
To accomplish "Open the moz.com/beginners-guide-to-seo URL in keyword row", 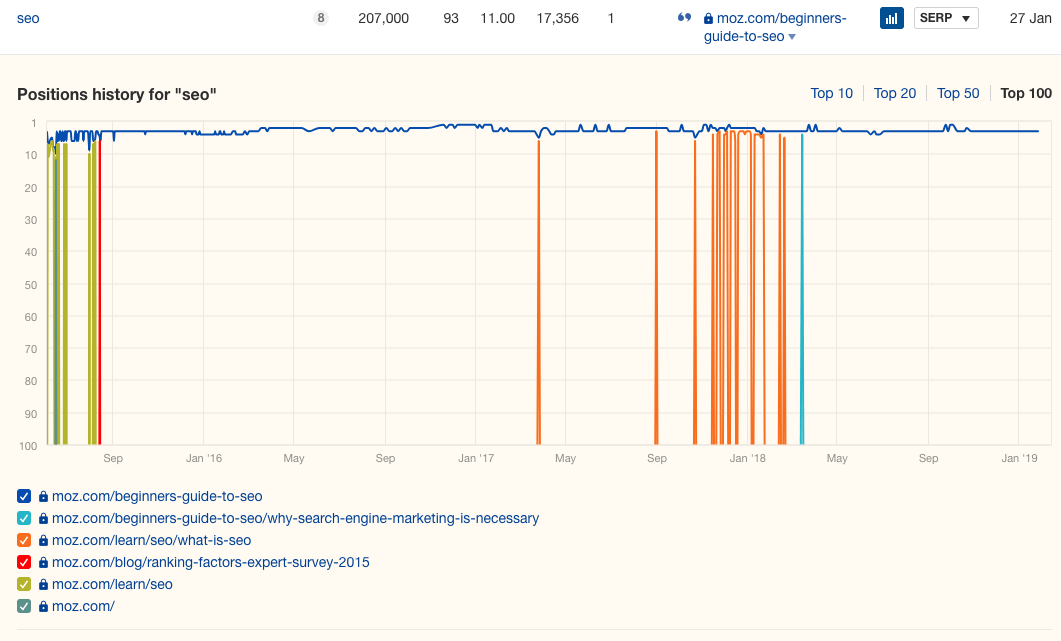I will [775, 28].
